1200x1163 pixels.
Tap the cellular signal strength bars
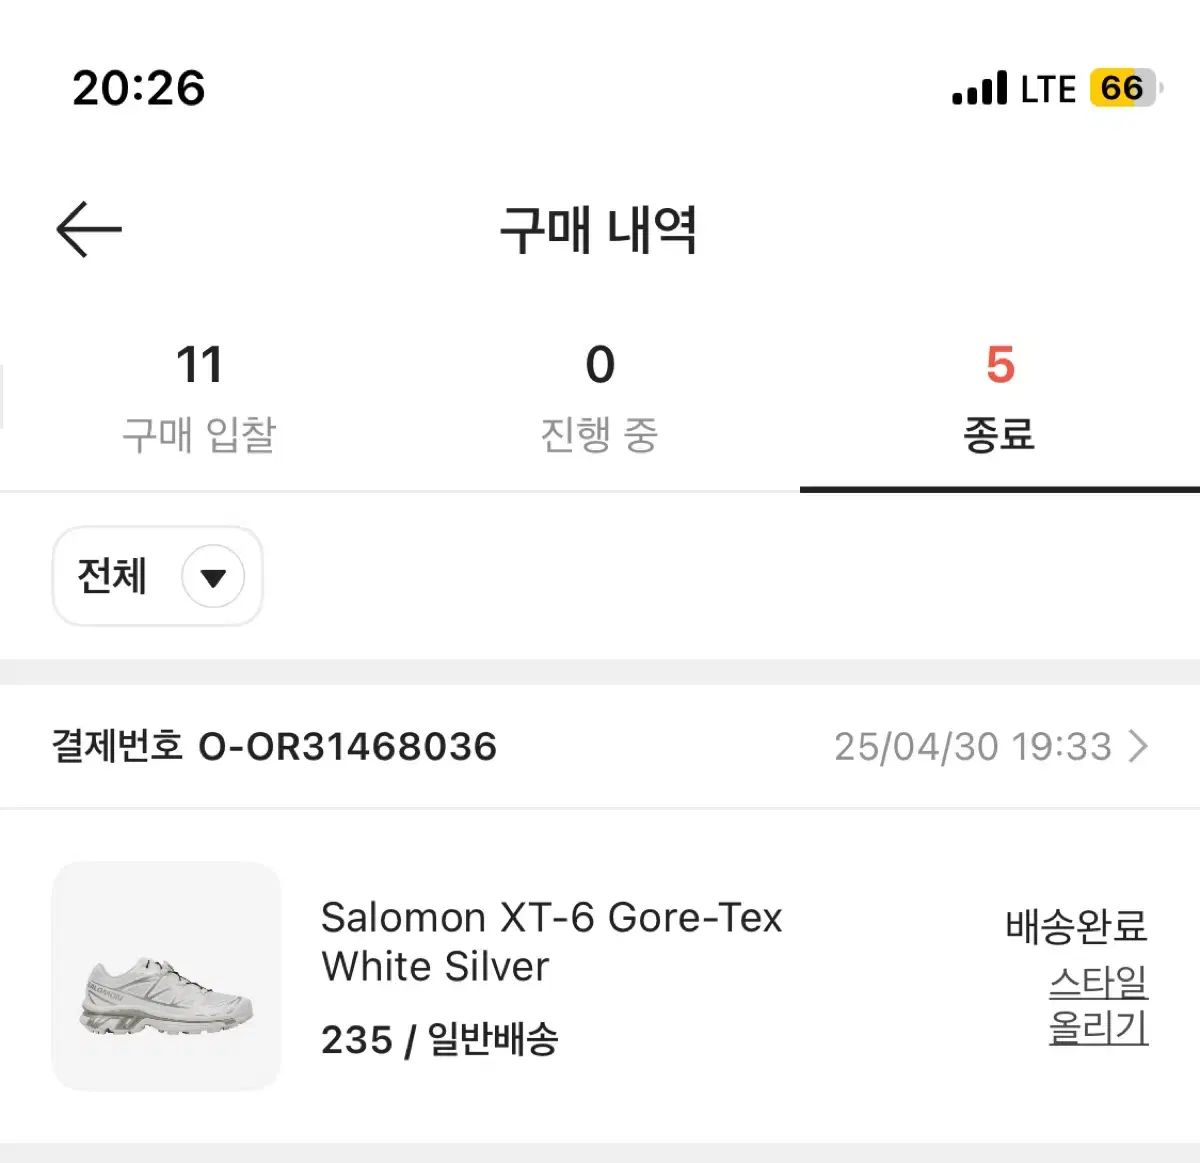click(979, 88)
